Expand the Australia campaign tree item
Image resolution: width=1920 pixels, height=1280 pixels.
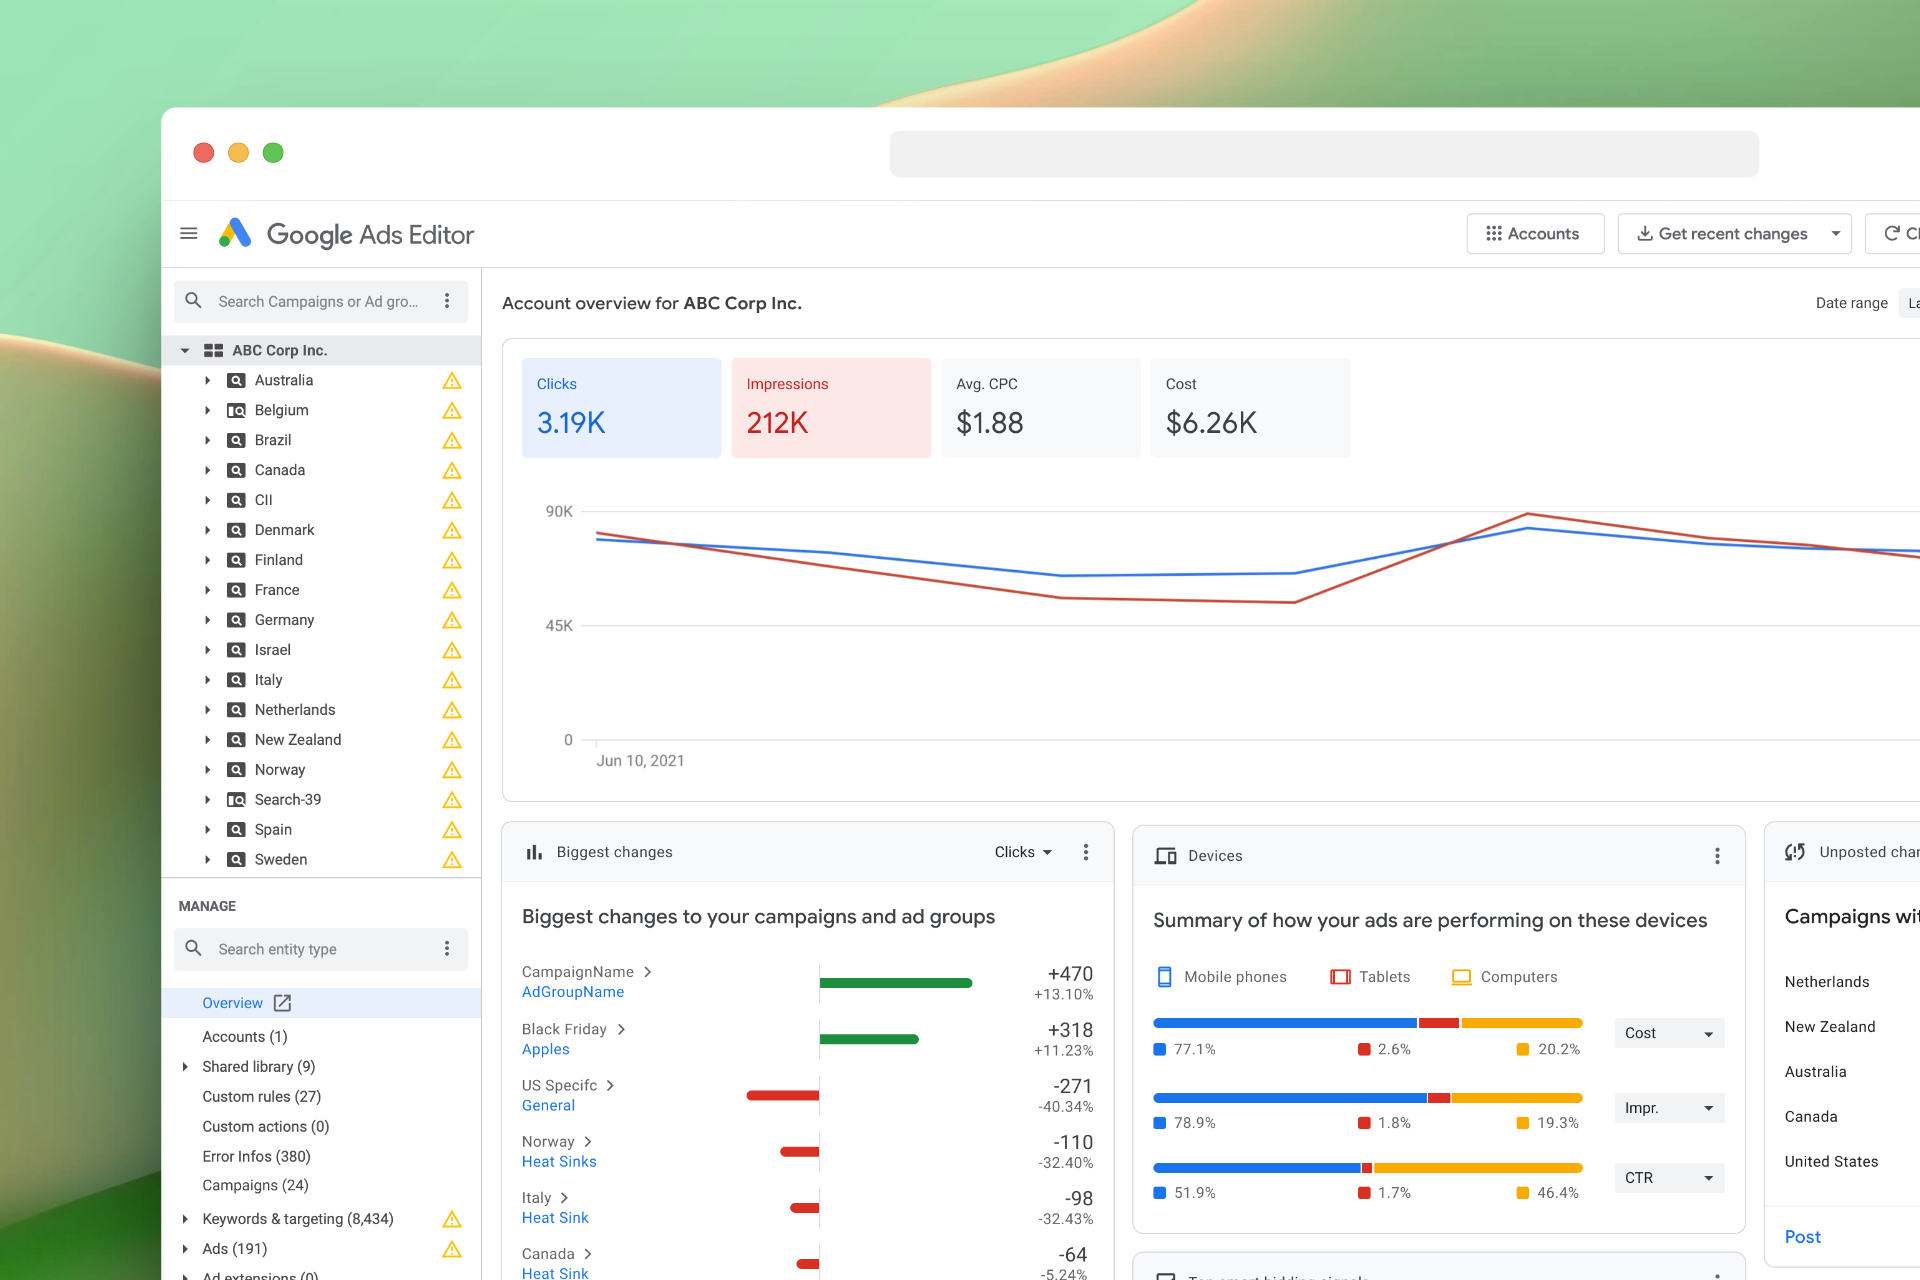pyautogui.click(x=207, y=380)
